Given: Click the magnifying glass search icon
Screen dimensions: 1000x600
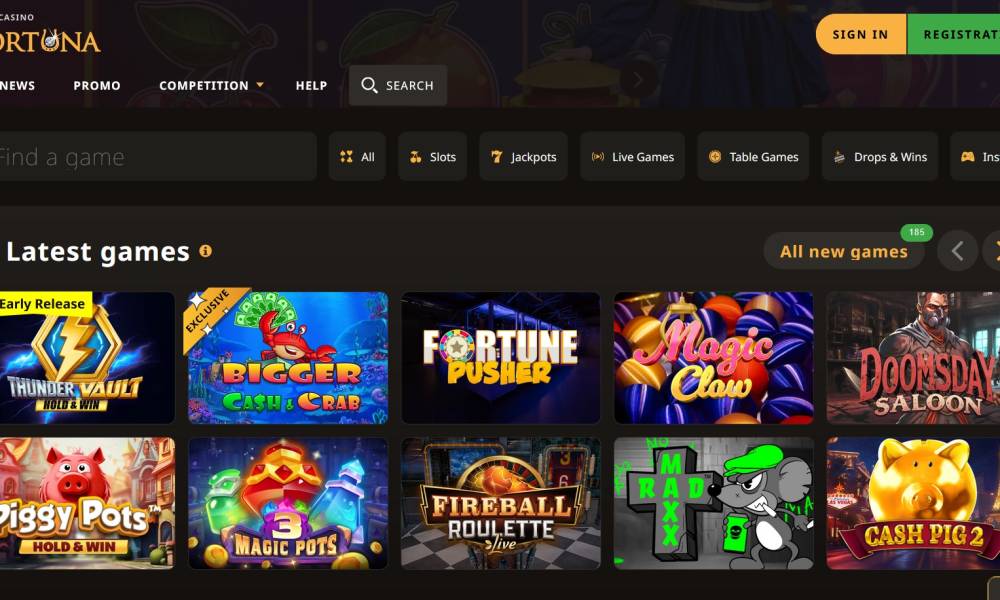Looking at the screenshot, I should pos(369,85).
